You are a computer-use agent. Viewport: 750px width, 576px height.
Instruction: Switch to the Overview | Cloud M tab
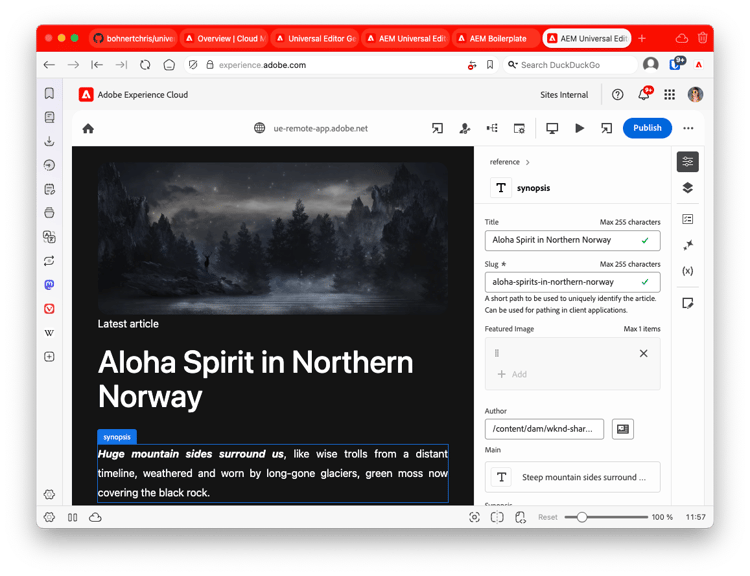[224, 38]
